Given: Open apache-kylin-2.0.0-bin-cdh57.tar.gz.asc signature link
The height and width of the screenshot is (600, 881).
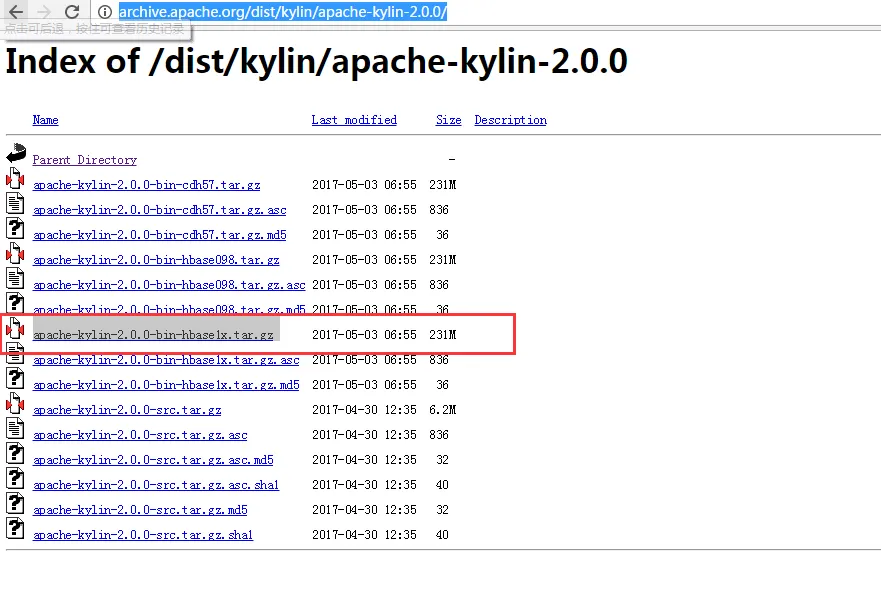Looking at the screenshot, I should click(160, 210).
